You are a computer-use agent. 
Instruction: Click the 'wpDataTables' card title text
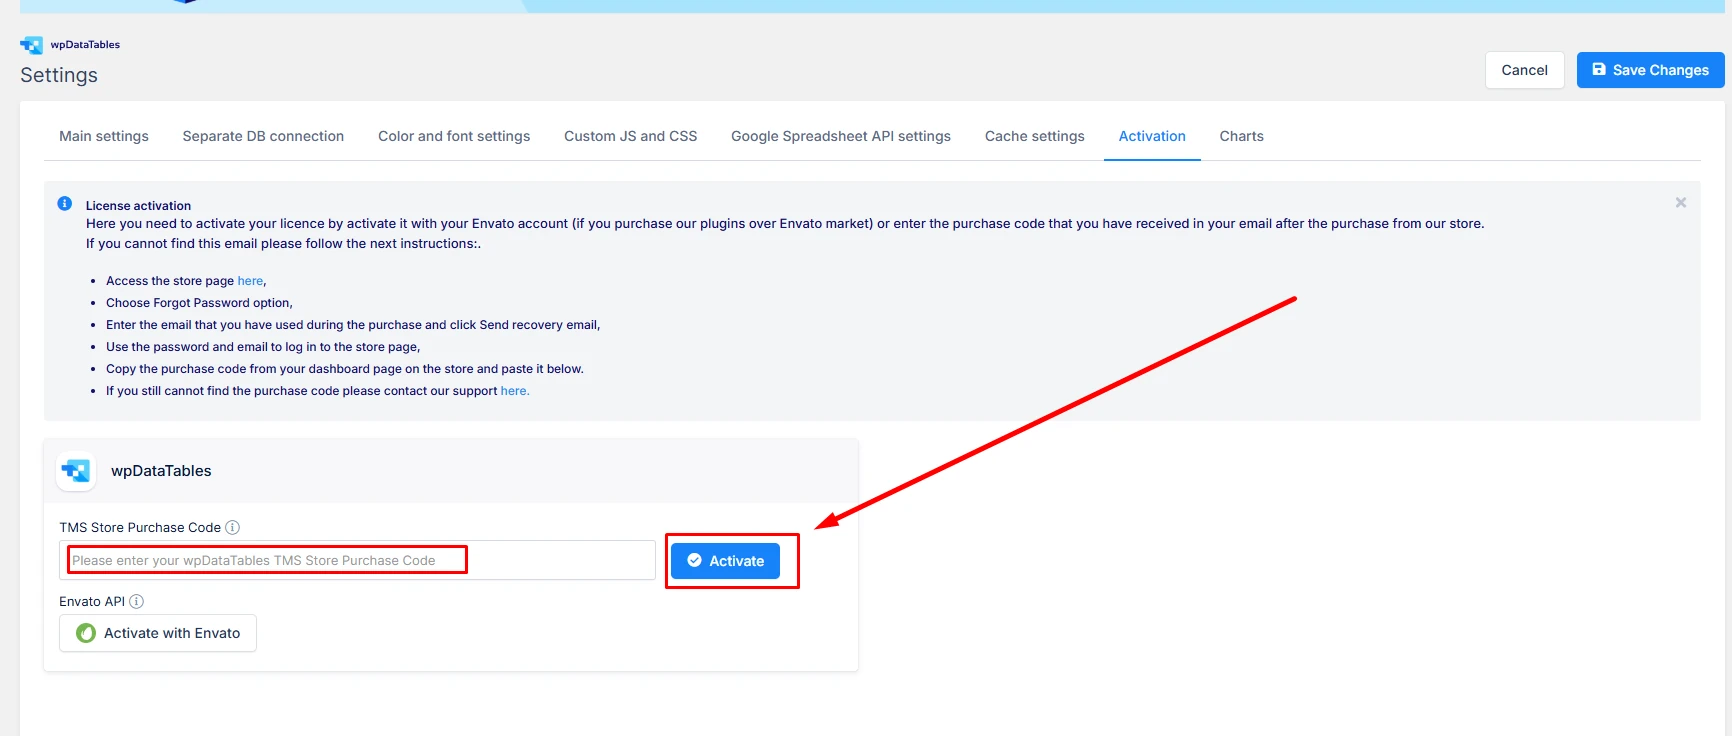(x=161, y=471)
